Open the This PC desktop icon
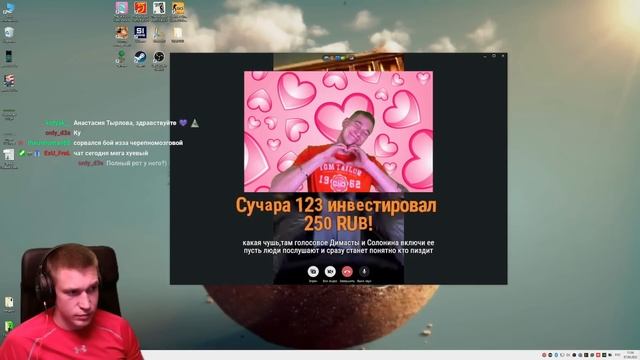640x360 pixels. click(x=9, y=8)
